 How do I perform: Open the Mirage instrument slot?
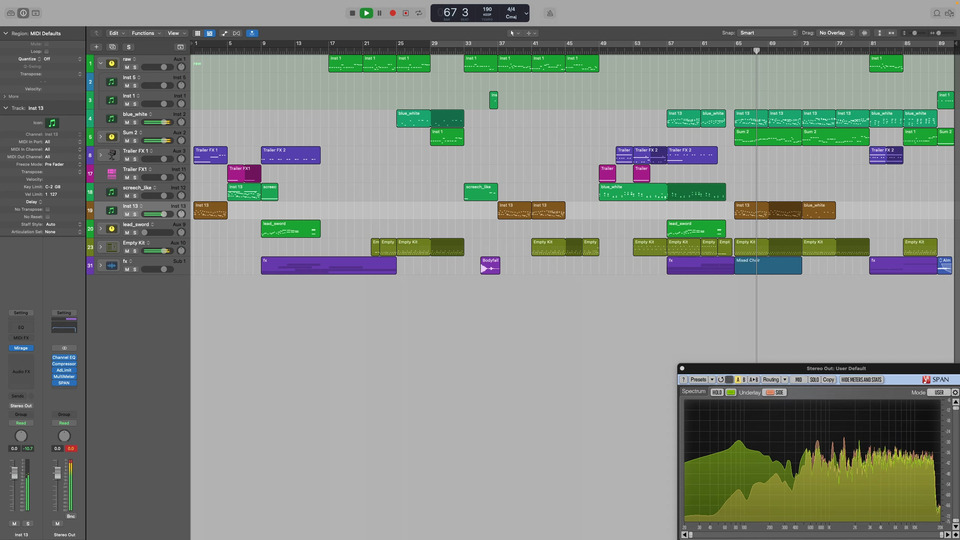[21, 348]
